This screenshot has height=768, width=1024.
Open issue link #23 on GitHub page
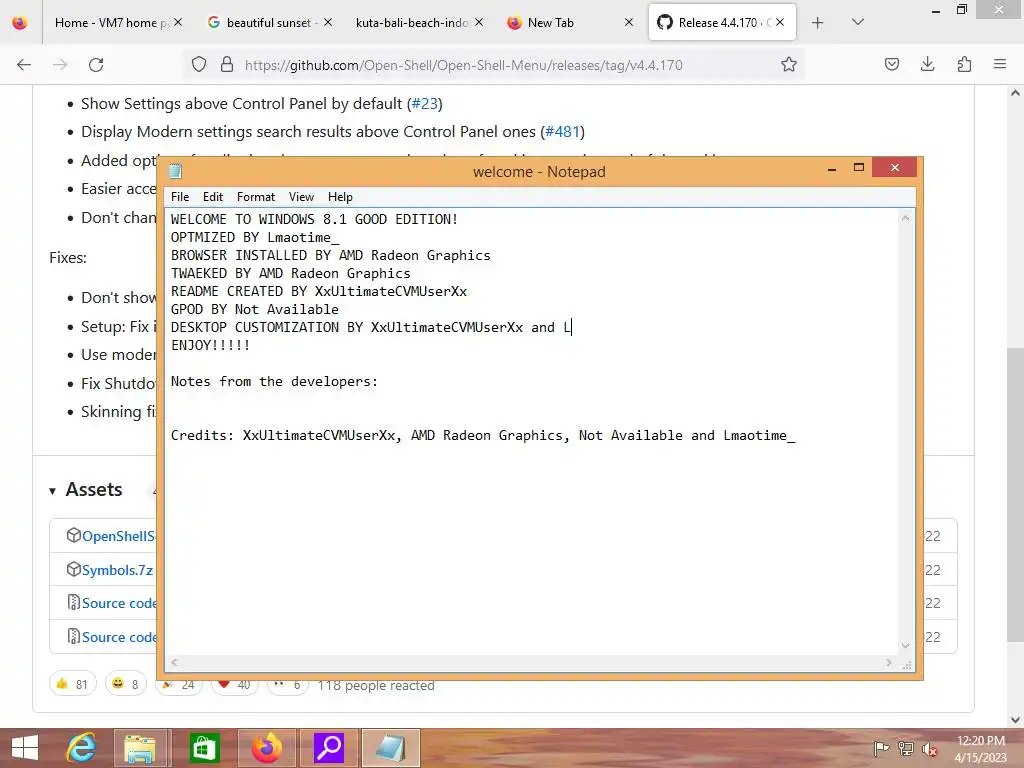425,104
